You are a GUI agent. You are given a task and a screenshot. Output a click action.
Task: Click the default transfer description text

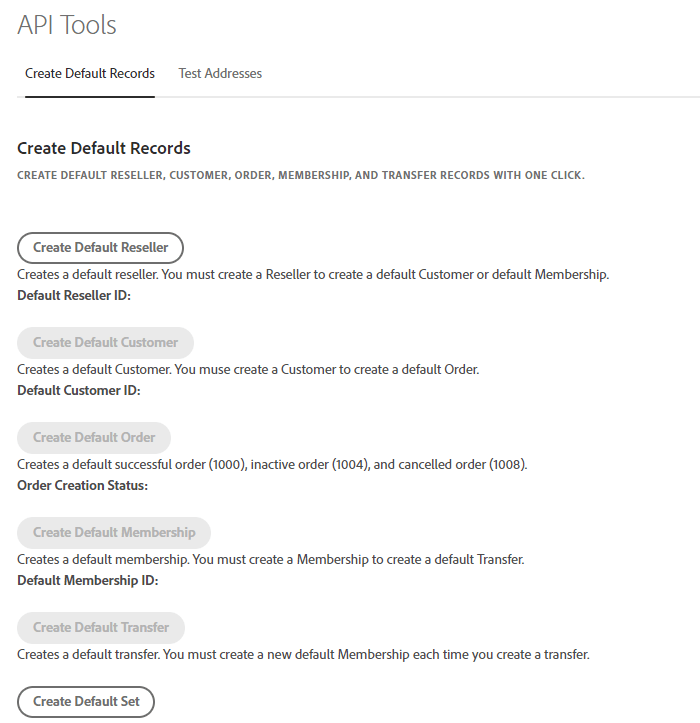tap(303, 655)
